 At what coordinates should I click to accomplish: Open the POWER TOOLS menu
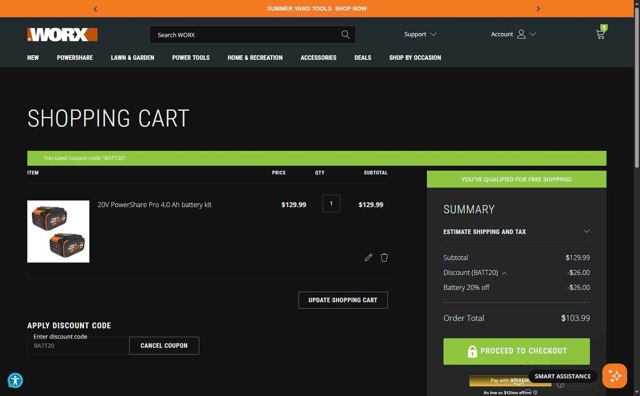pyautogui.click(x=191, y=58)
